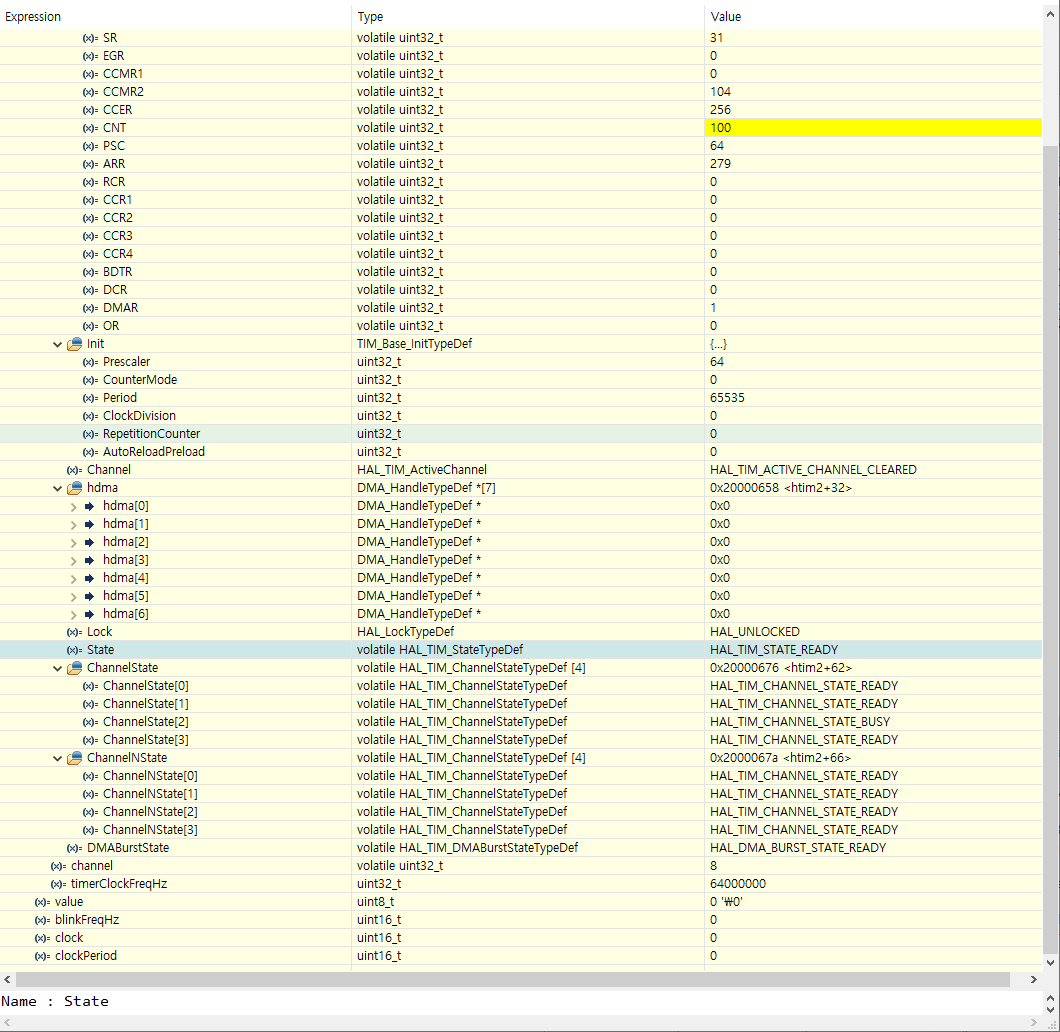
Task: Click the Expression column header
Action: click(35, 16)
